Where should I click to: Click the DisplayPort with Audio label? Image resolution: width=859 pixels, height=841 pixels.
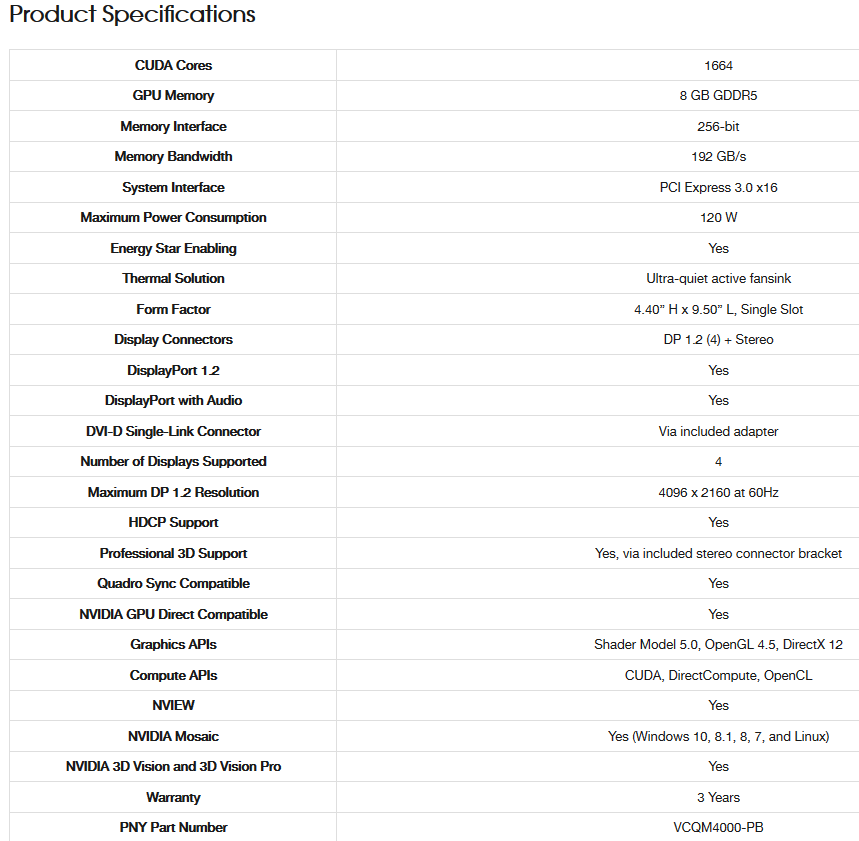pyautogui.click(x=173, y=400)
